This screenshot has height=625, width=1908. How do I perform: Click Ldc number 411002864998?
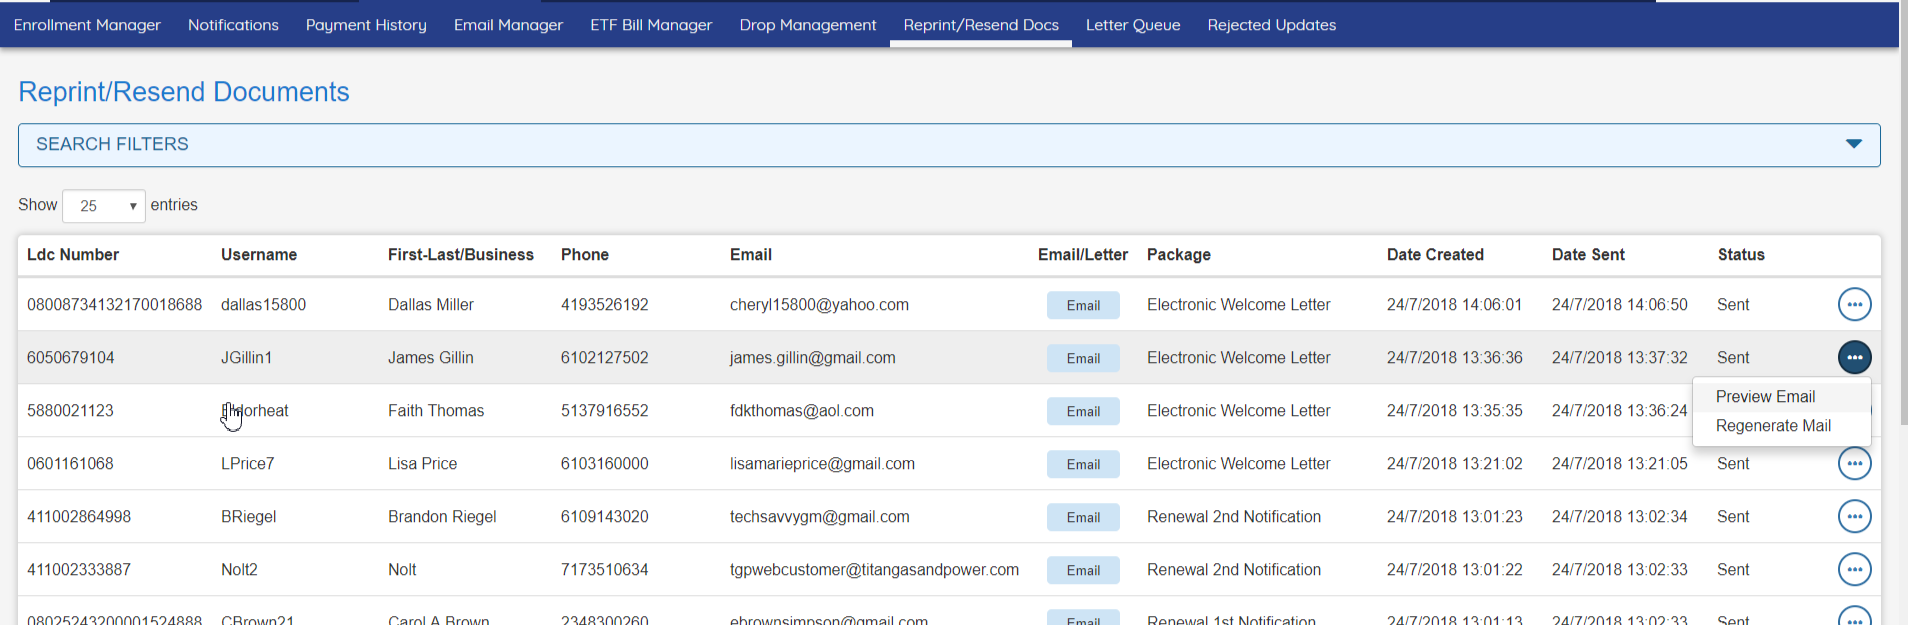79,517
